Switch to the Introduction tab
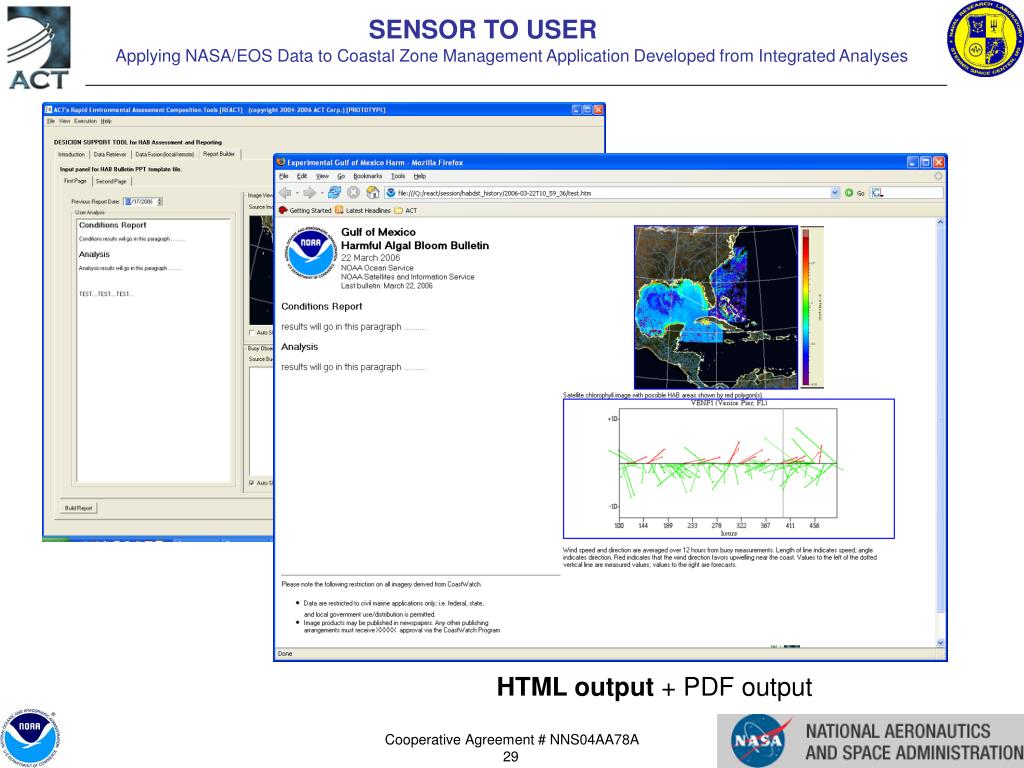This screenshot has width=1024, height=768. tap(71, 154)
